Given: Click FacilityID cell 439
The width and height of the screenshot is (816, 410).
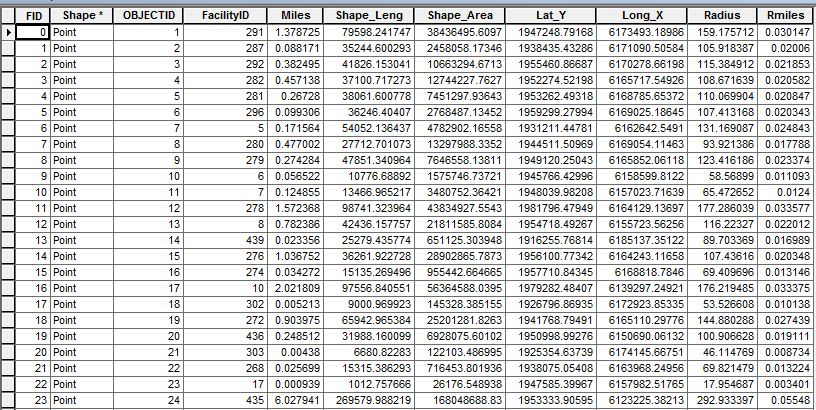Looking at the screenshot, I should [225, 240].
